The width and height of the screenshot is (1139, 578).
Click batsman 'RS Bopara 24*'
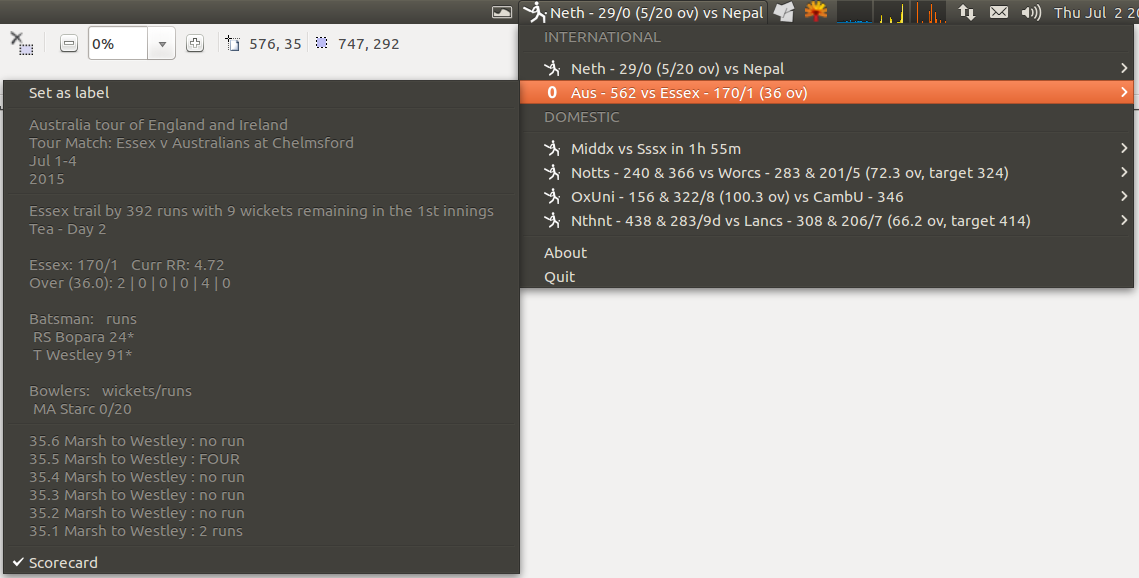pos(84,337)
